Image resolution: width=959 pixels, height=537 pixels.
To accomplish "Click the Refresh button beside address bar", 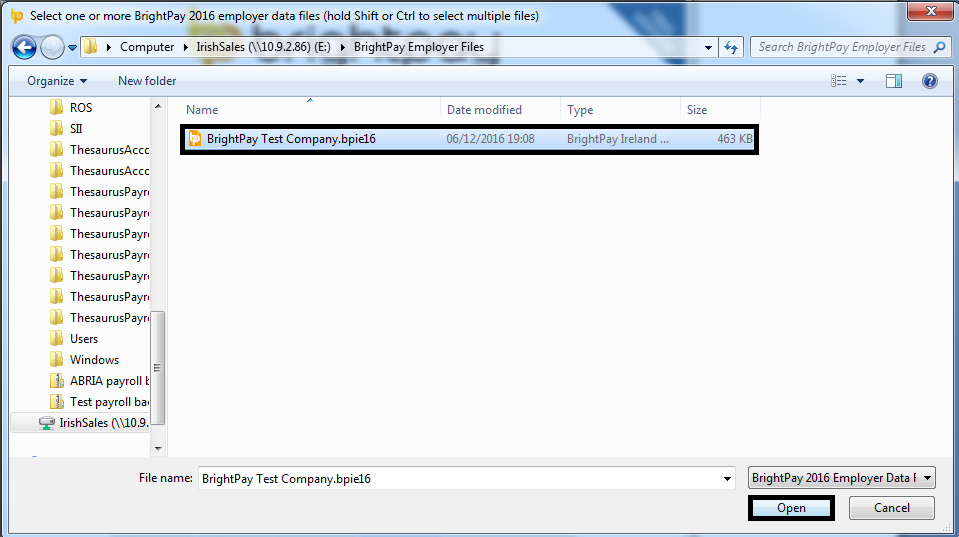I will (731, 47).
